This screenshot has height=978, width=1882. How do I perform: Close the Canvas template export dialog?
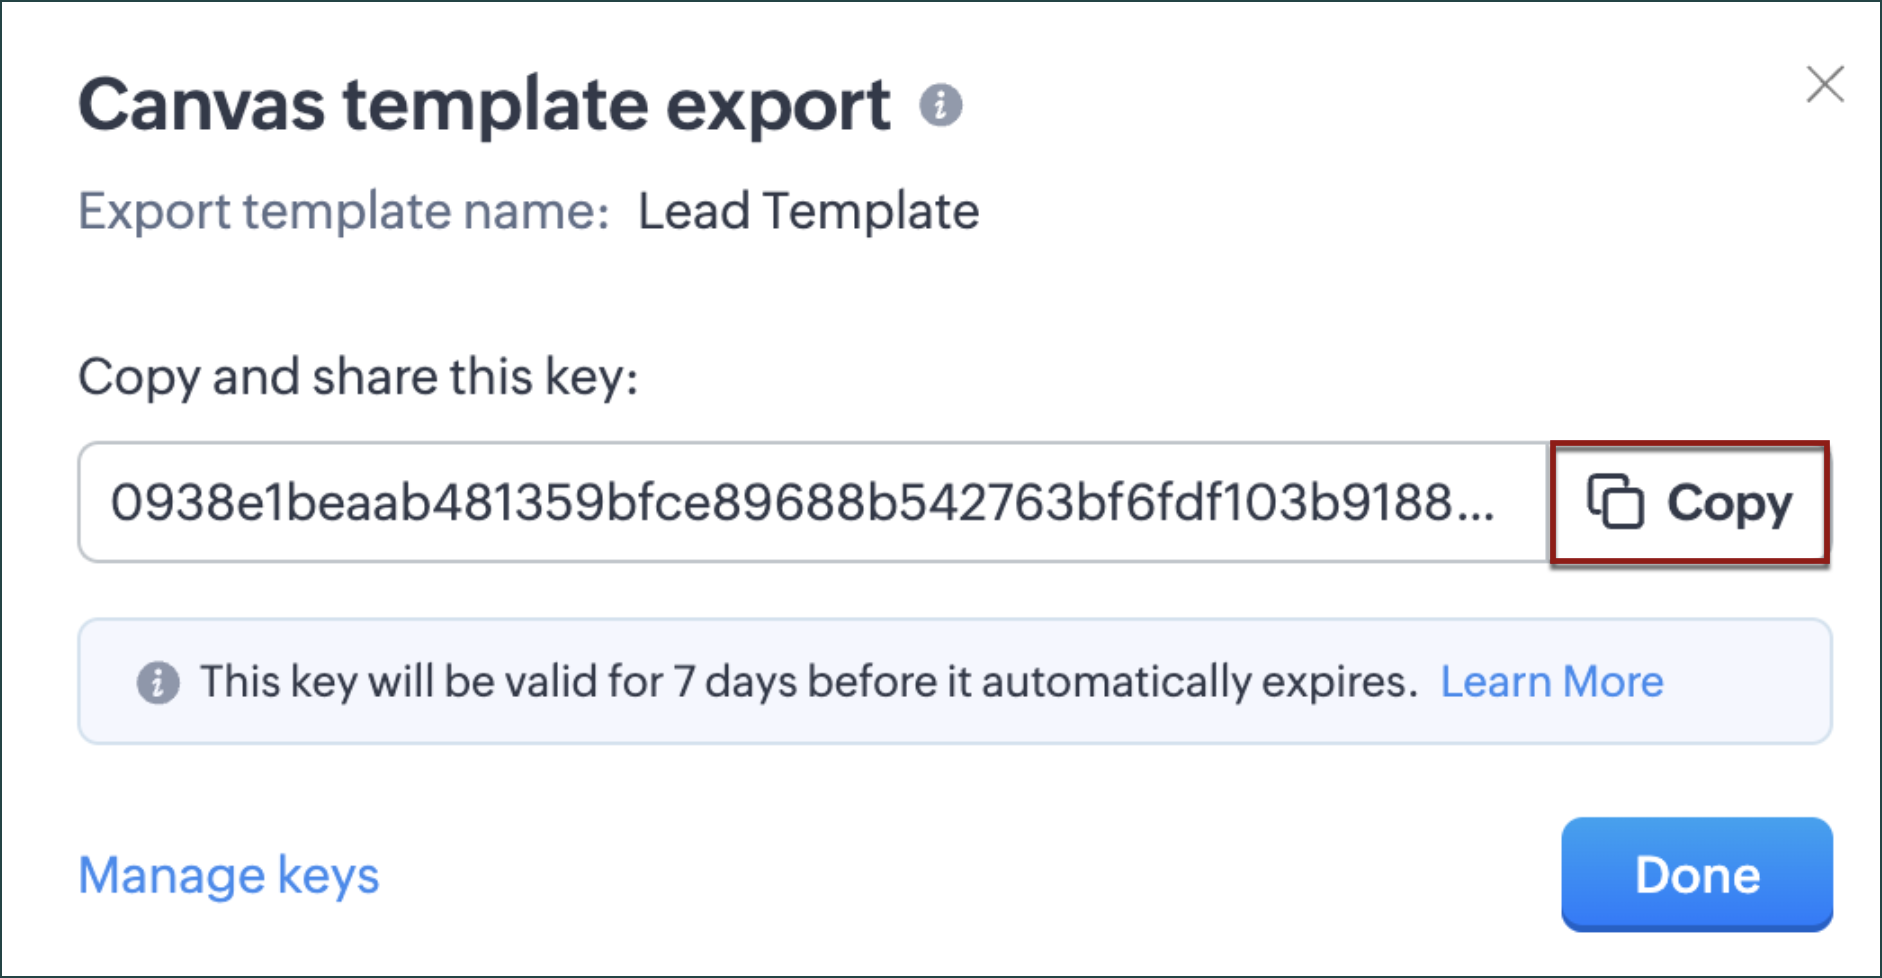(x=1825, y=84)
